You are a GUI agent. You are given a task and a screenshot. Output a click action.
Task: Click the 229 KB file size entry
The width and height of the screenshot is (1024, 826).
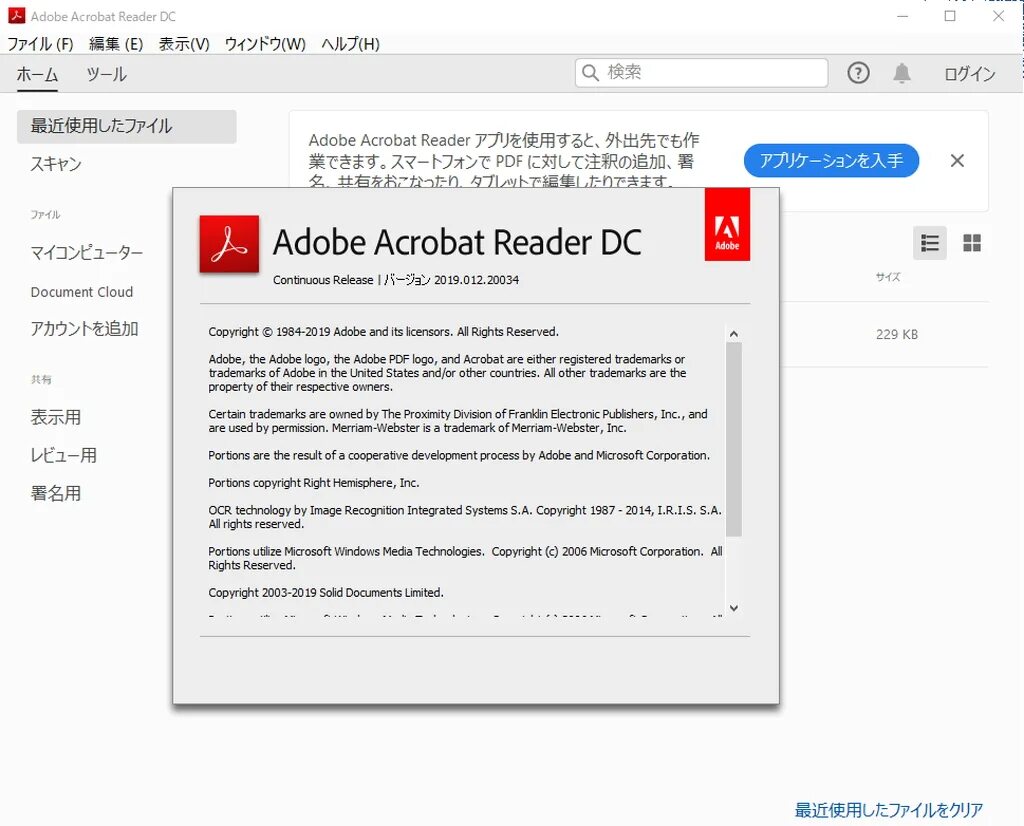pyautogui.click(x=897, y=334)
